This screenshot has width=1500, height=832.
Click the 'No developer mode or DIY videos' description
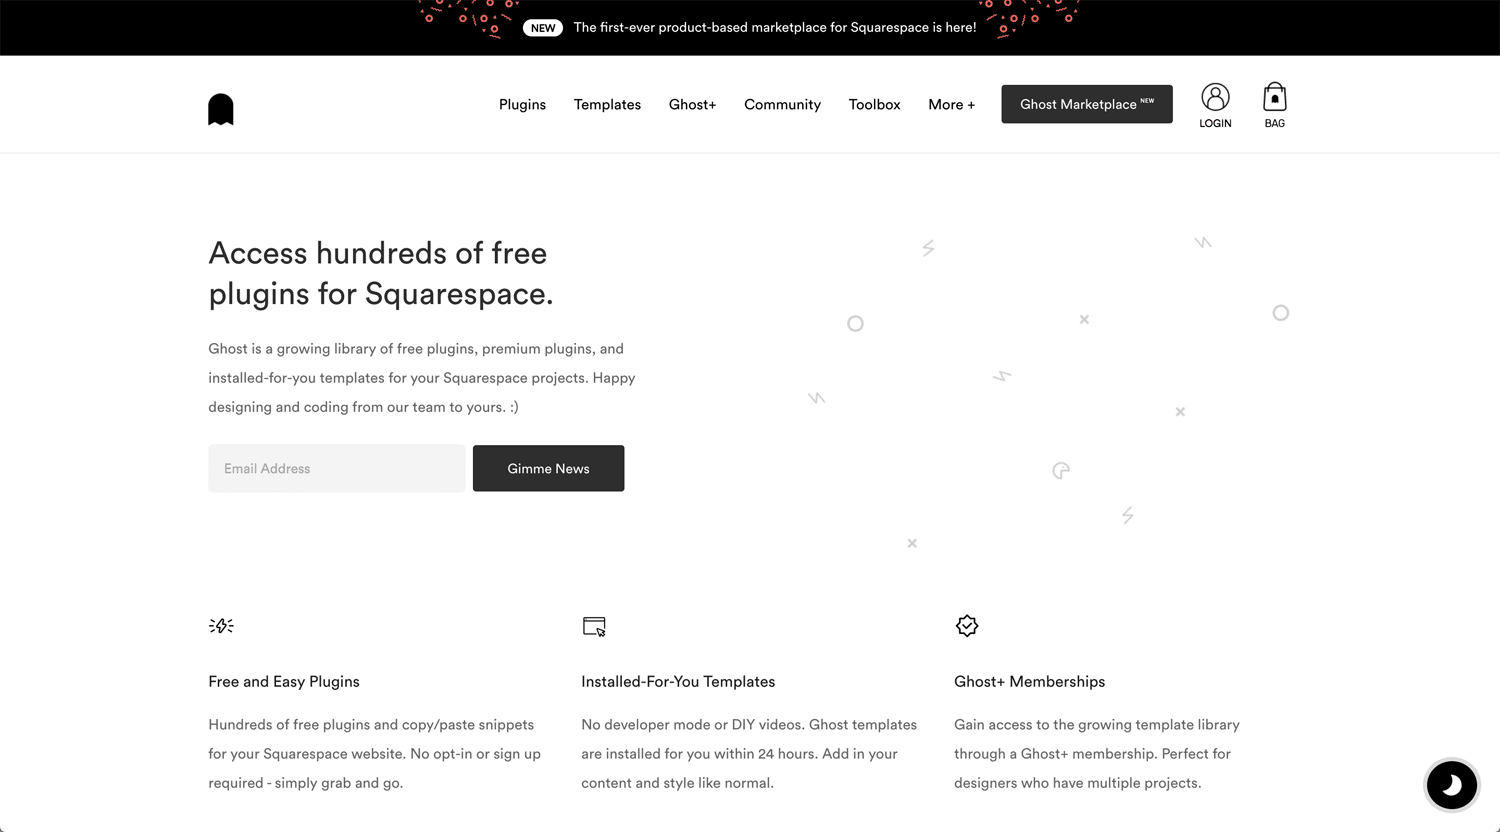tap(749, 754)
